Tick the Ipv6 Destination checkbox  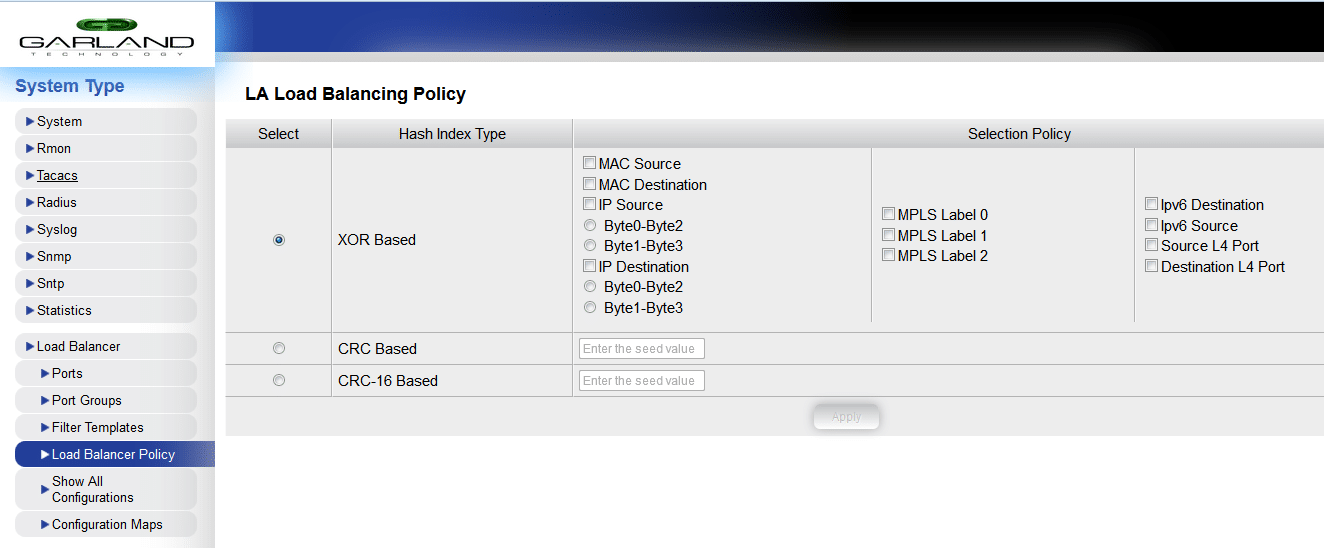pos(1152,204)
